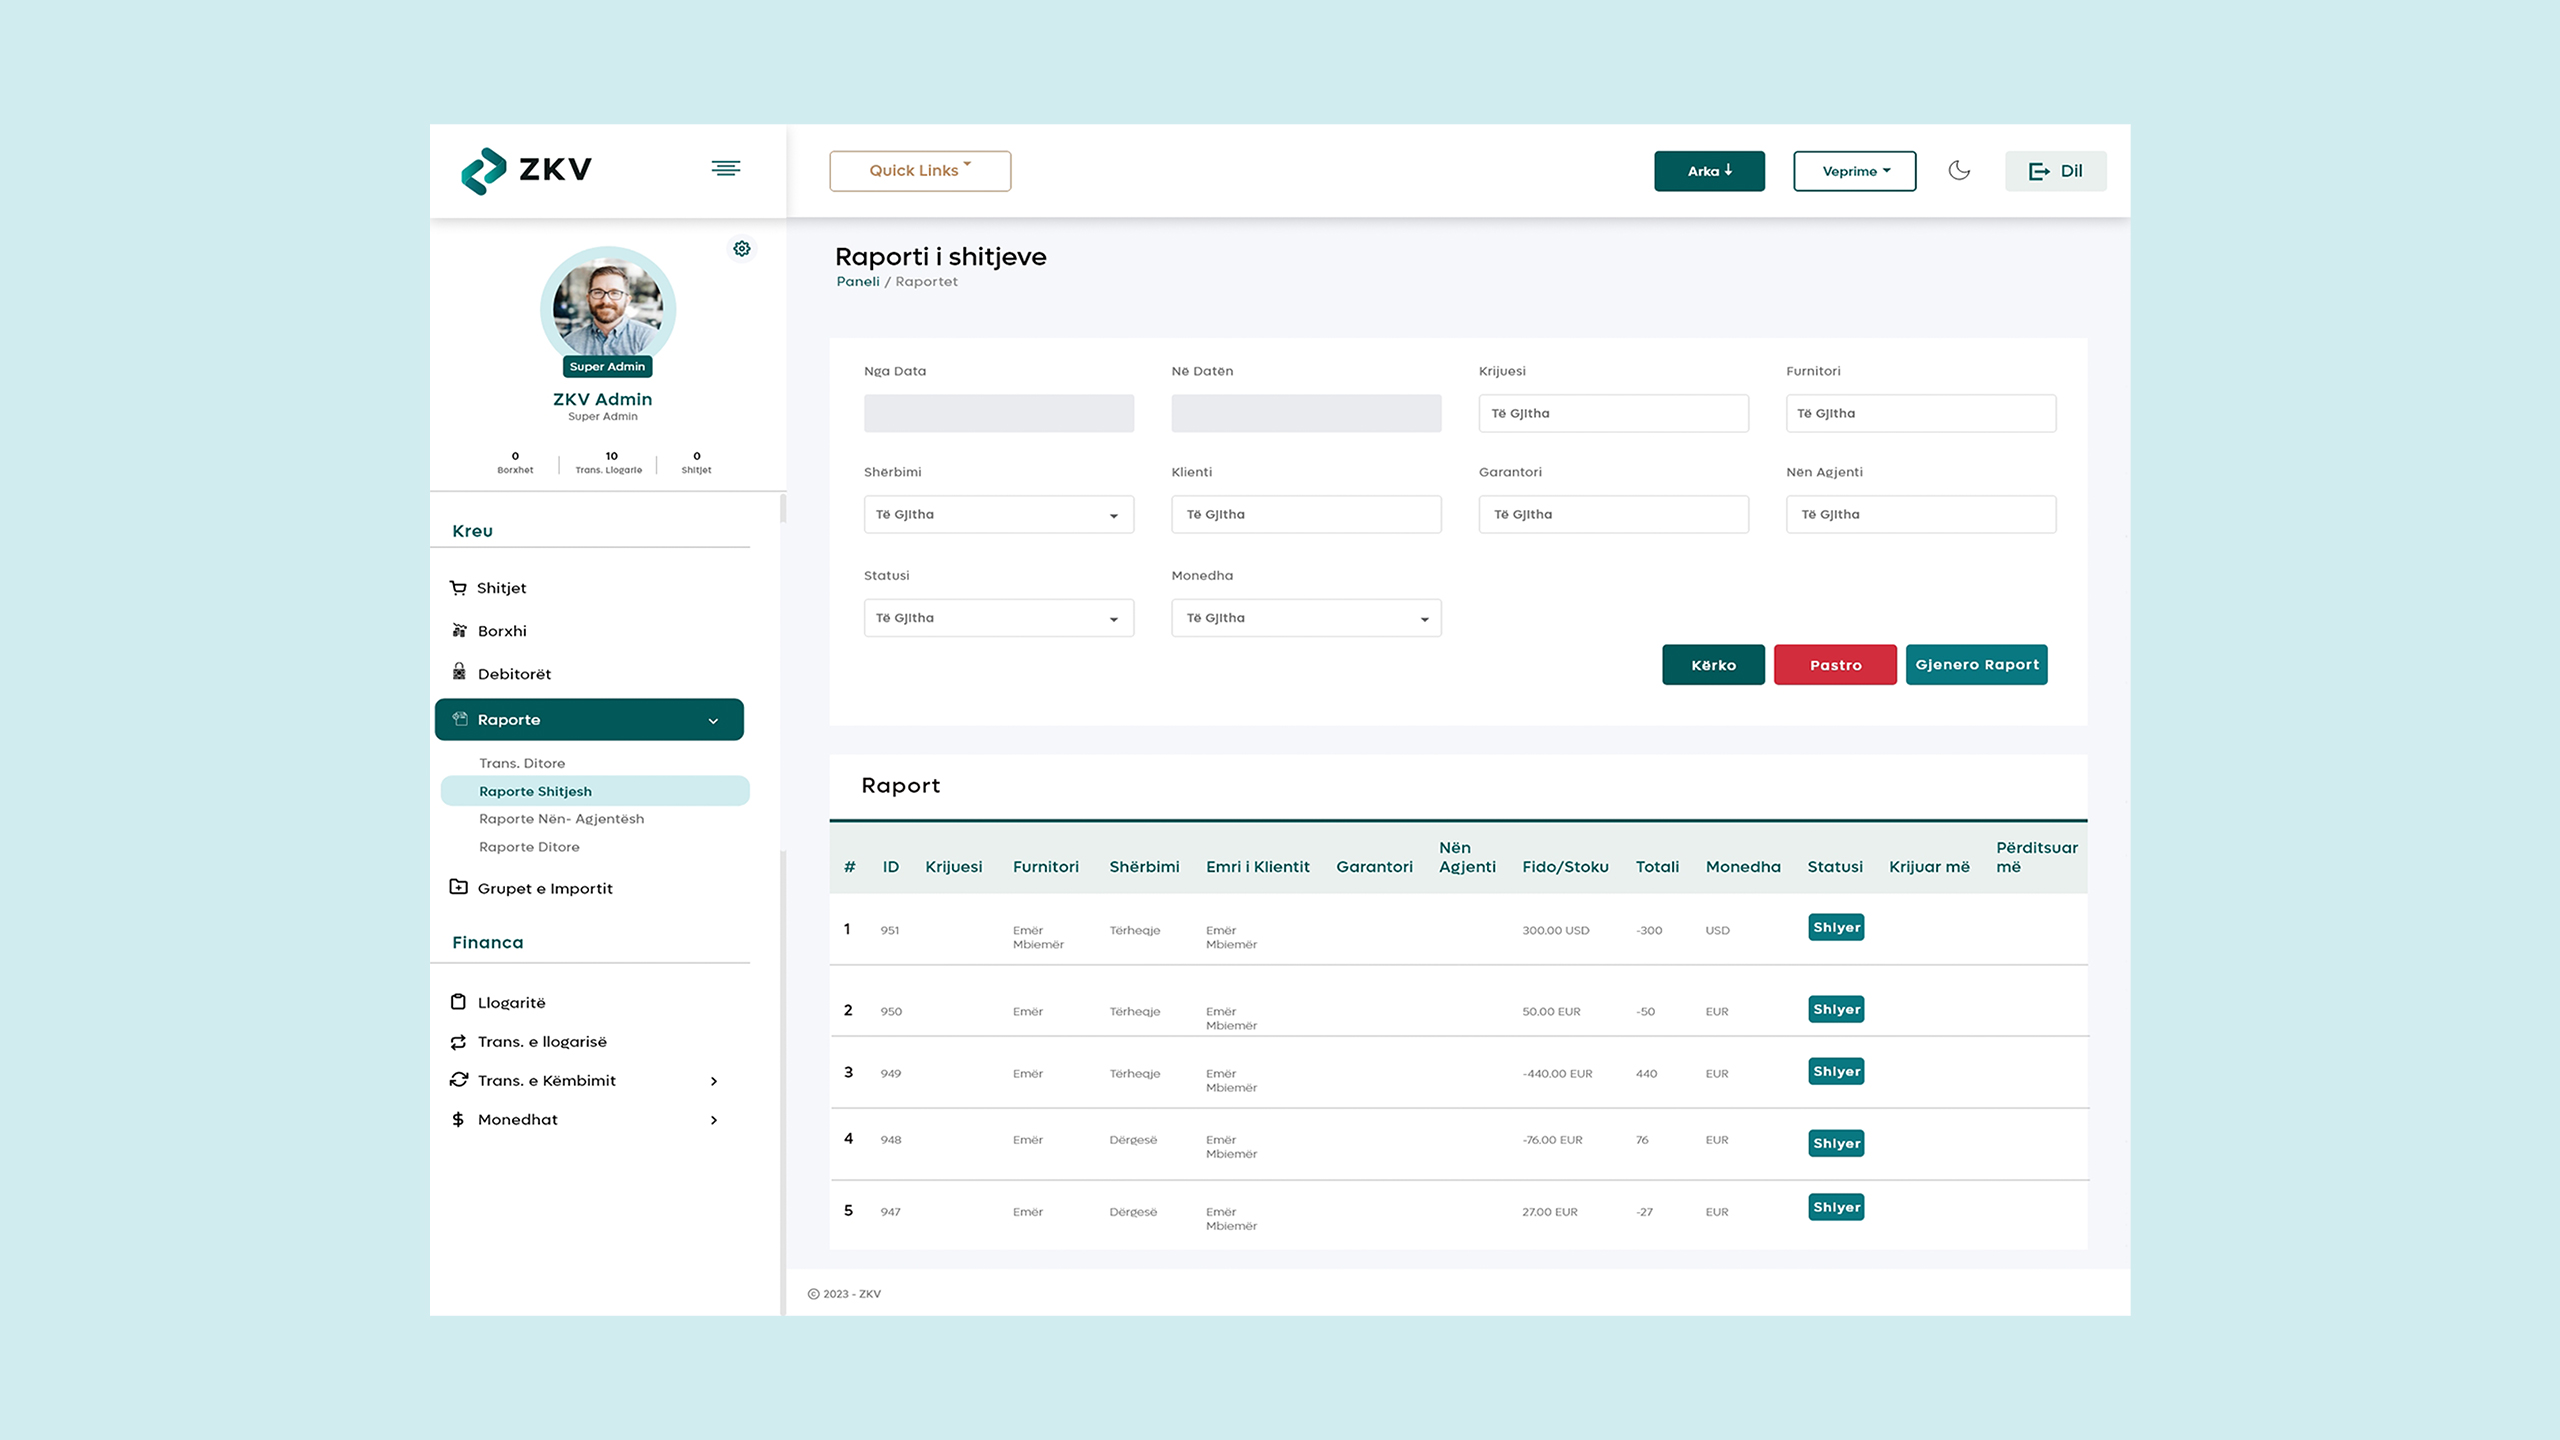Click the Kërko search button
The width and height of the screenshot is (2560, 1440).
click(x=1713, y=665)
